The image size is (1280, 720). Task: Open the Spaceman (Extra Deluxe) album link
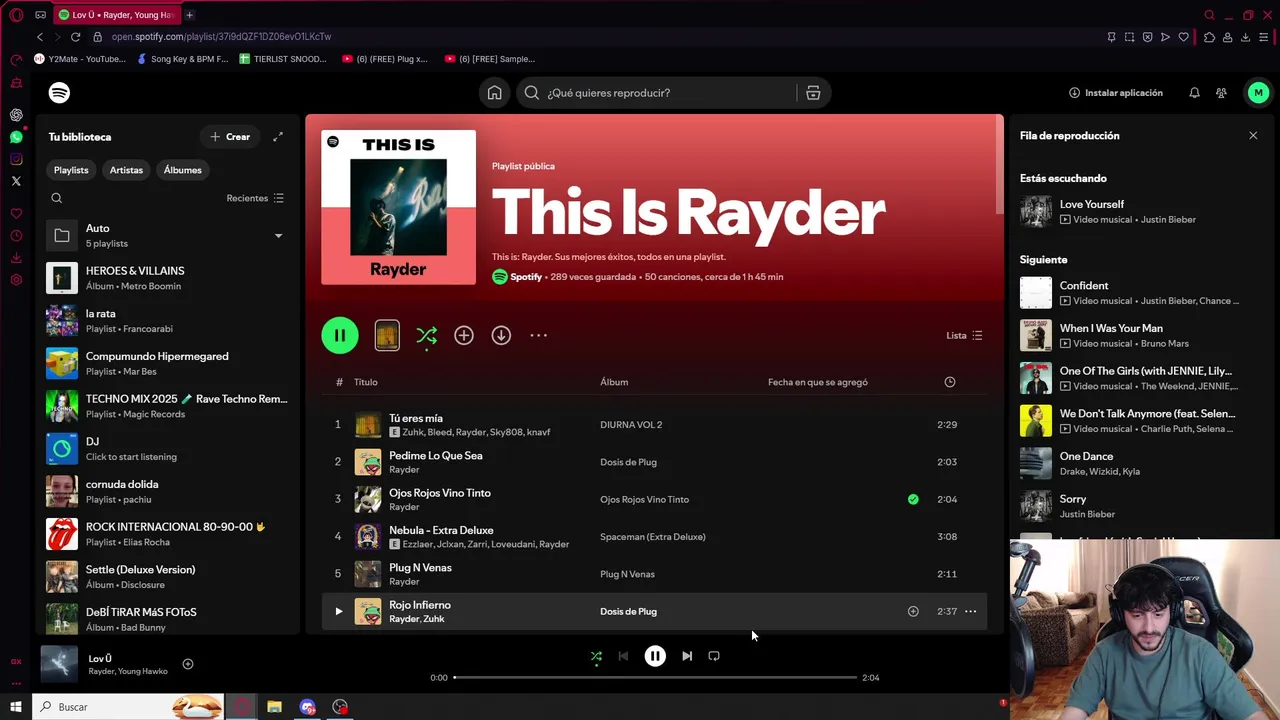coord(653,537)
